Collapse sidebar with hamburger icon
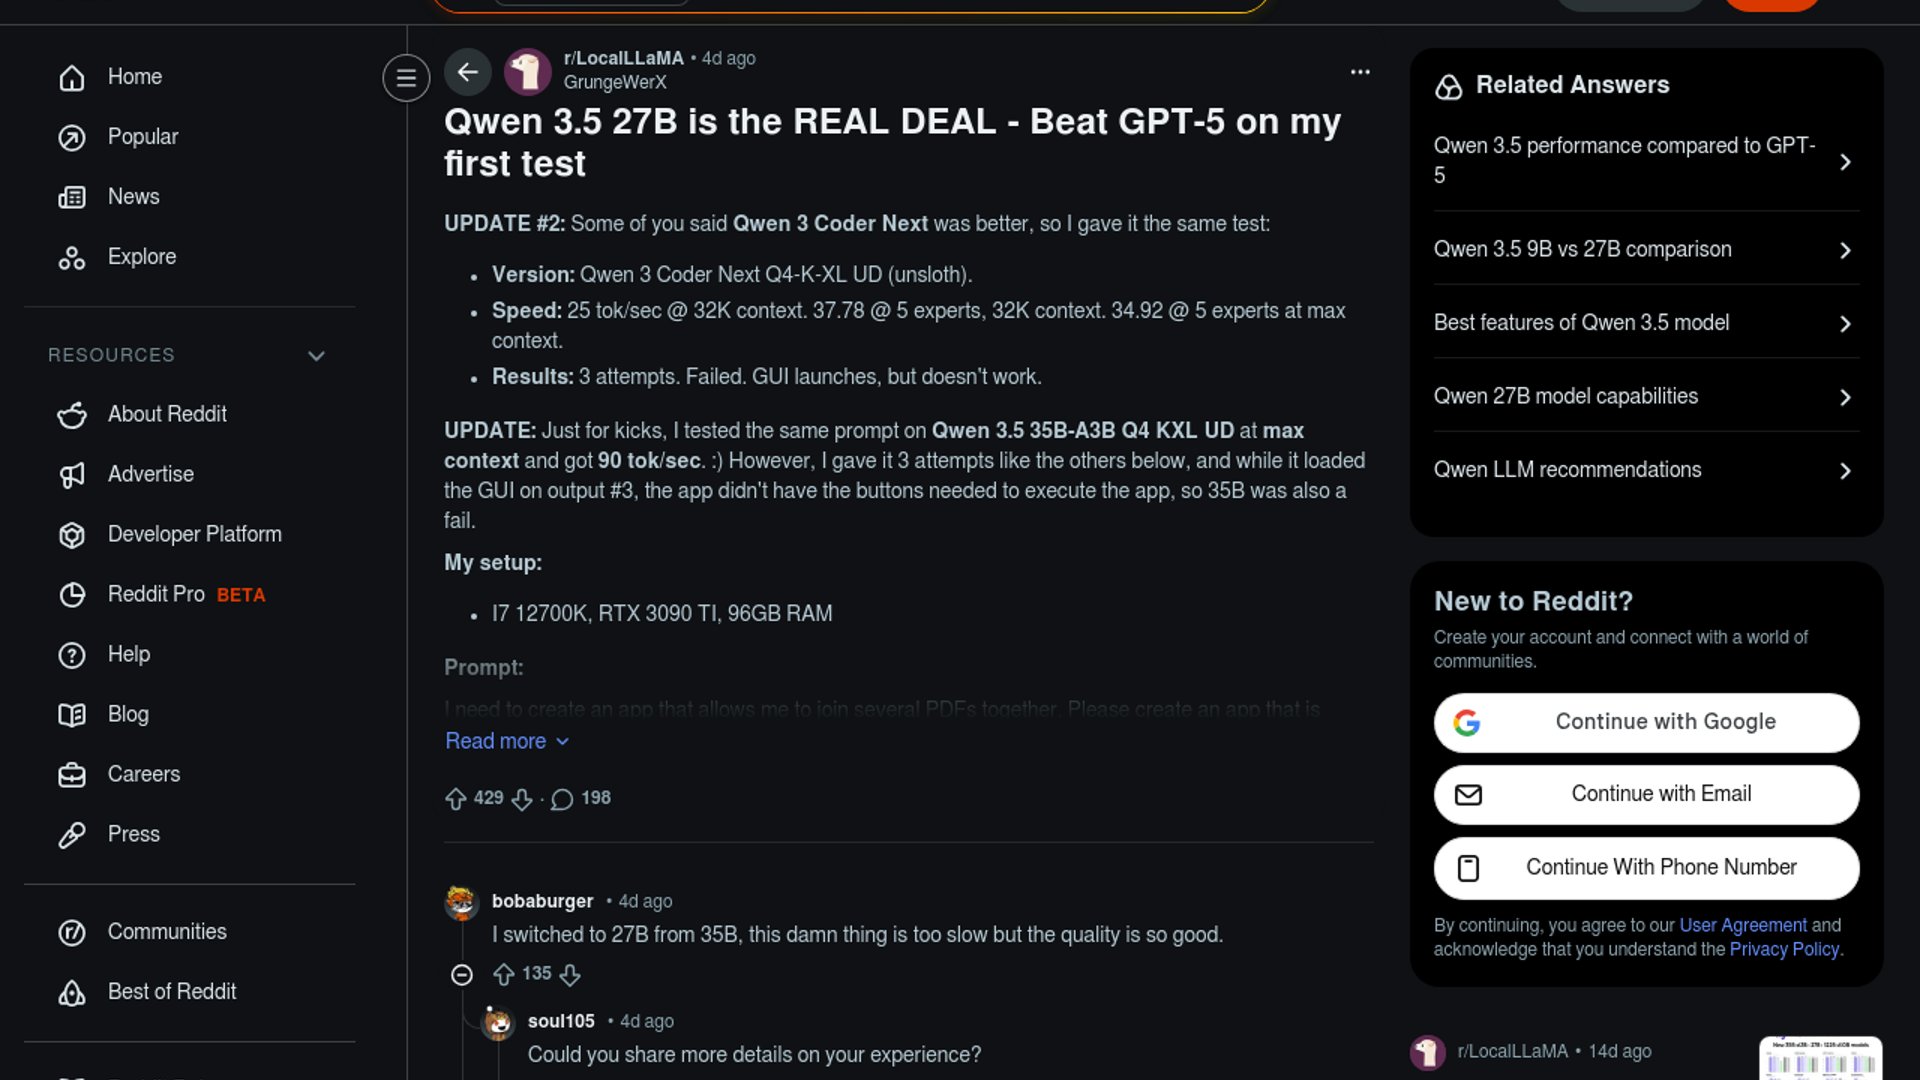This screenshot has width=1920, height=1080. coord(406,77)
